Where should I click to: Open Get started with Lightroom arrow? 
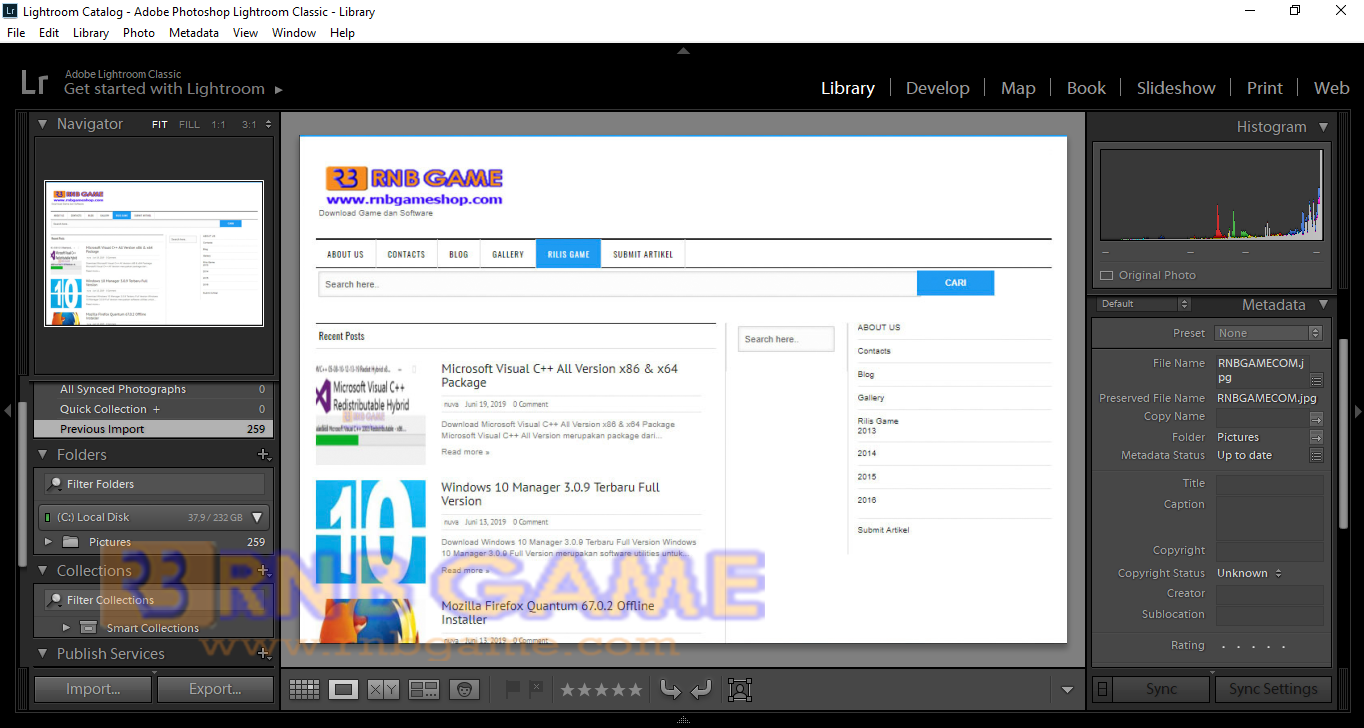[x=279, y=90]
